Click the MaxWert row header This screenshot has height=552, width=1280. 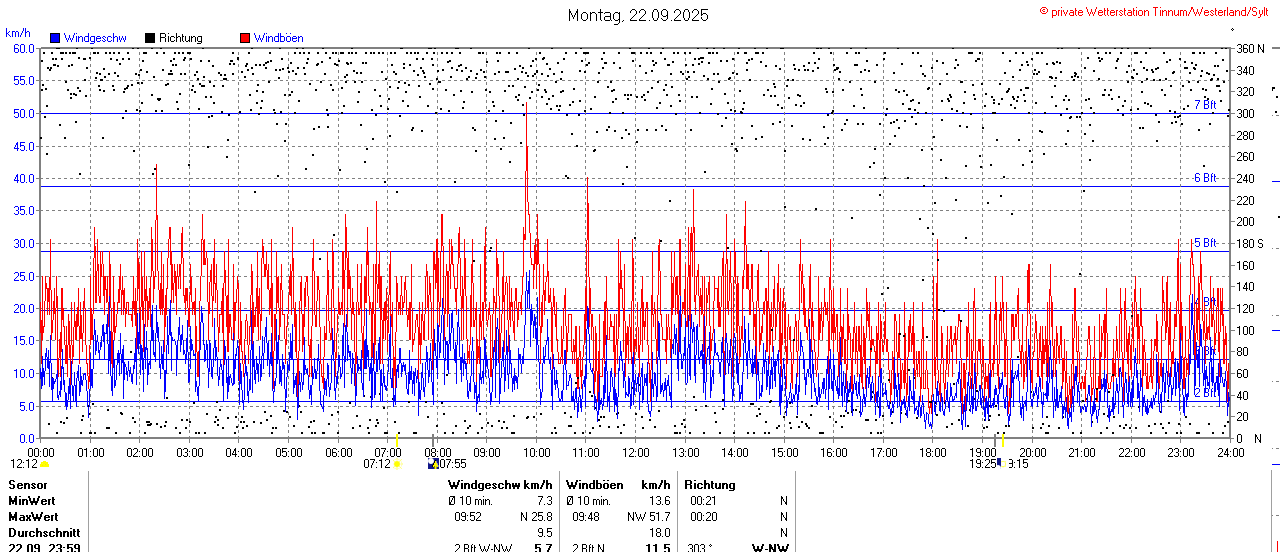tap(33, 517)
